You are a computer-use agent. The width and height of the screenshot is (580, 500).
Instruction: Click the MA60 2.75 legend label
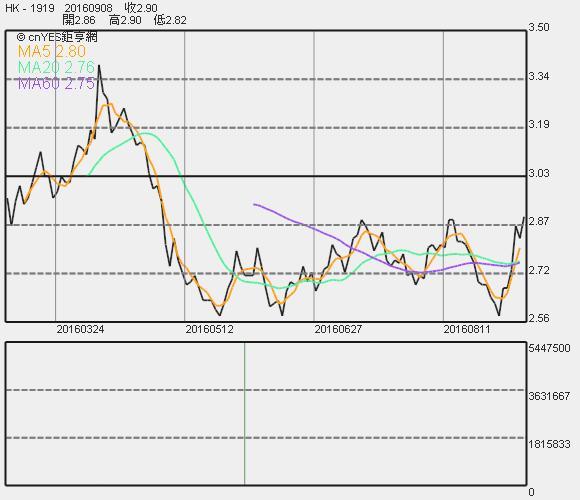pyautogui.click(x=56, y=84)
